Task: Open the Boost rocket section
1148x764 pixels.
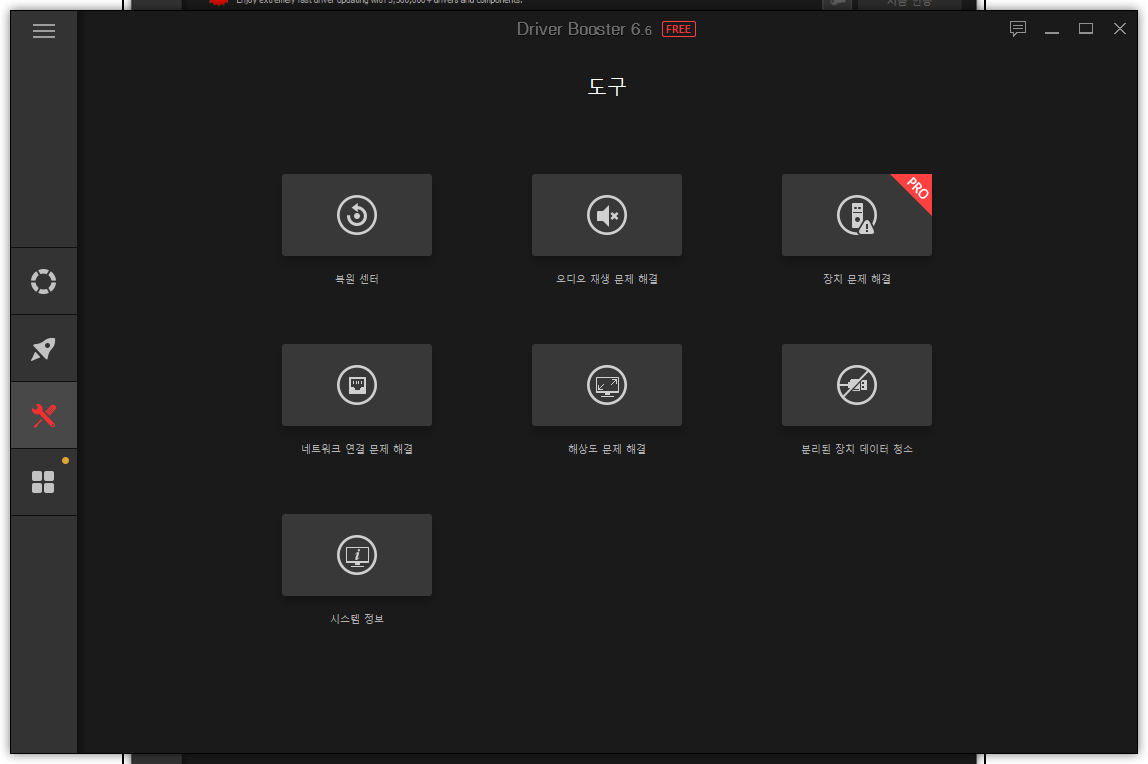Action: coord(43,348)
